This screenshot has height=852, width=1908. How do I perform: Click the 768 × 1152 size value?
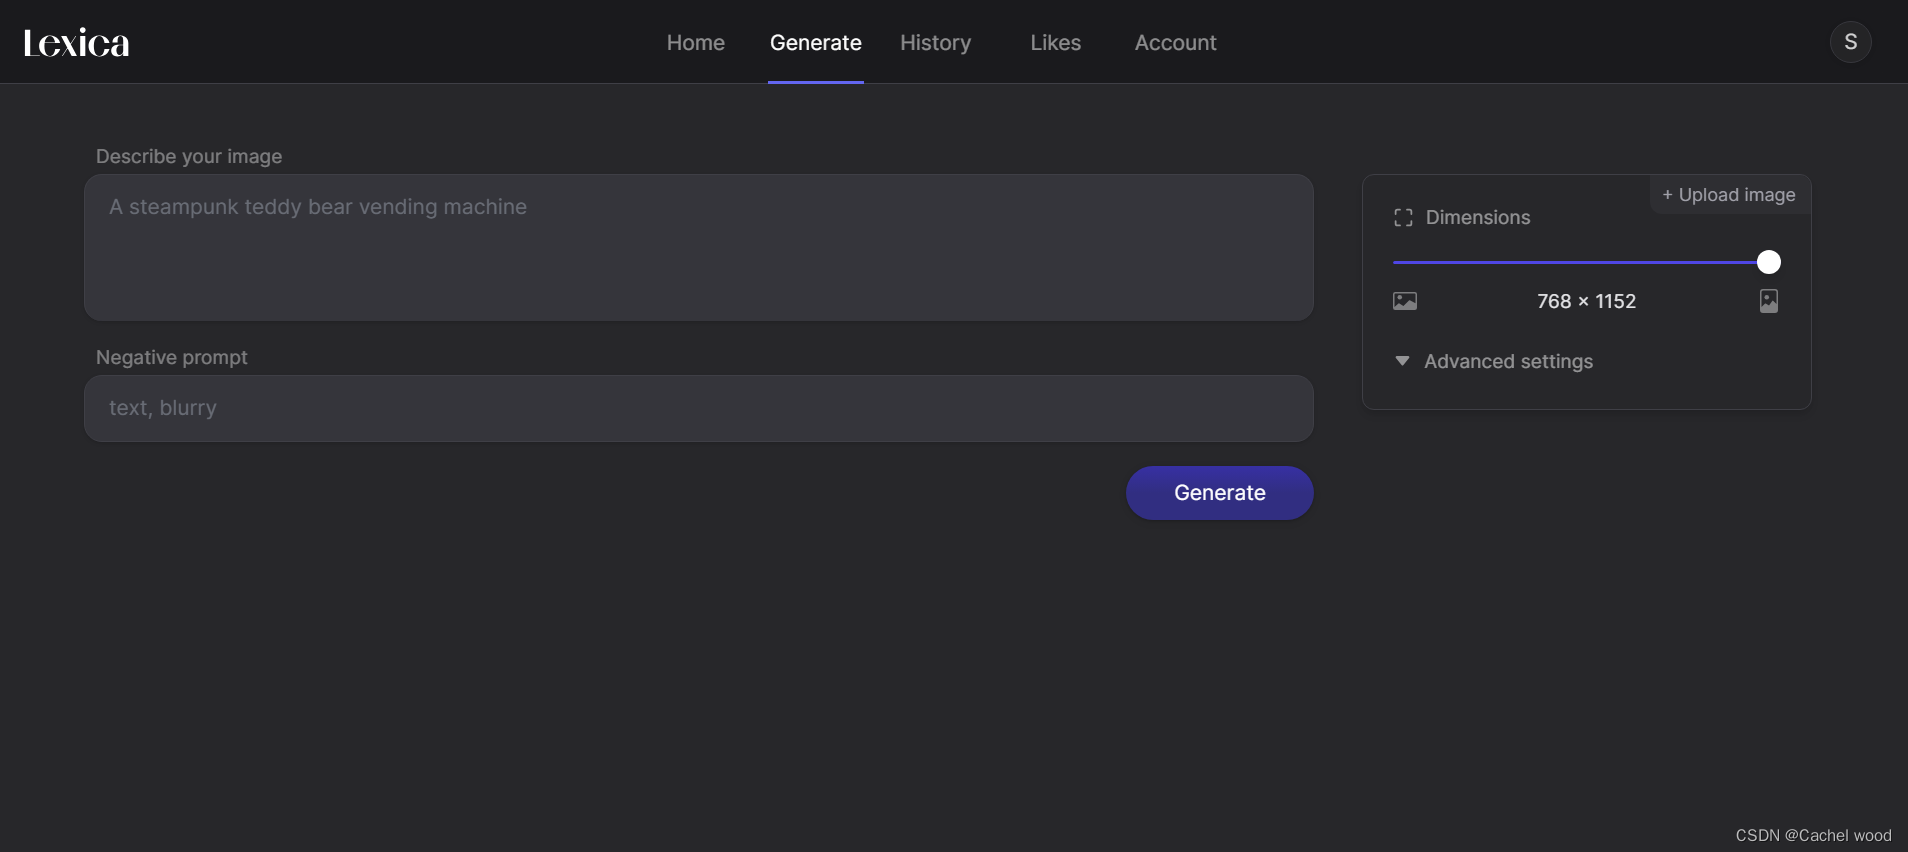coord(1586,301)
